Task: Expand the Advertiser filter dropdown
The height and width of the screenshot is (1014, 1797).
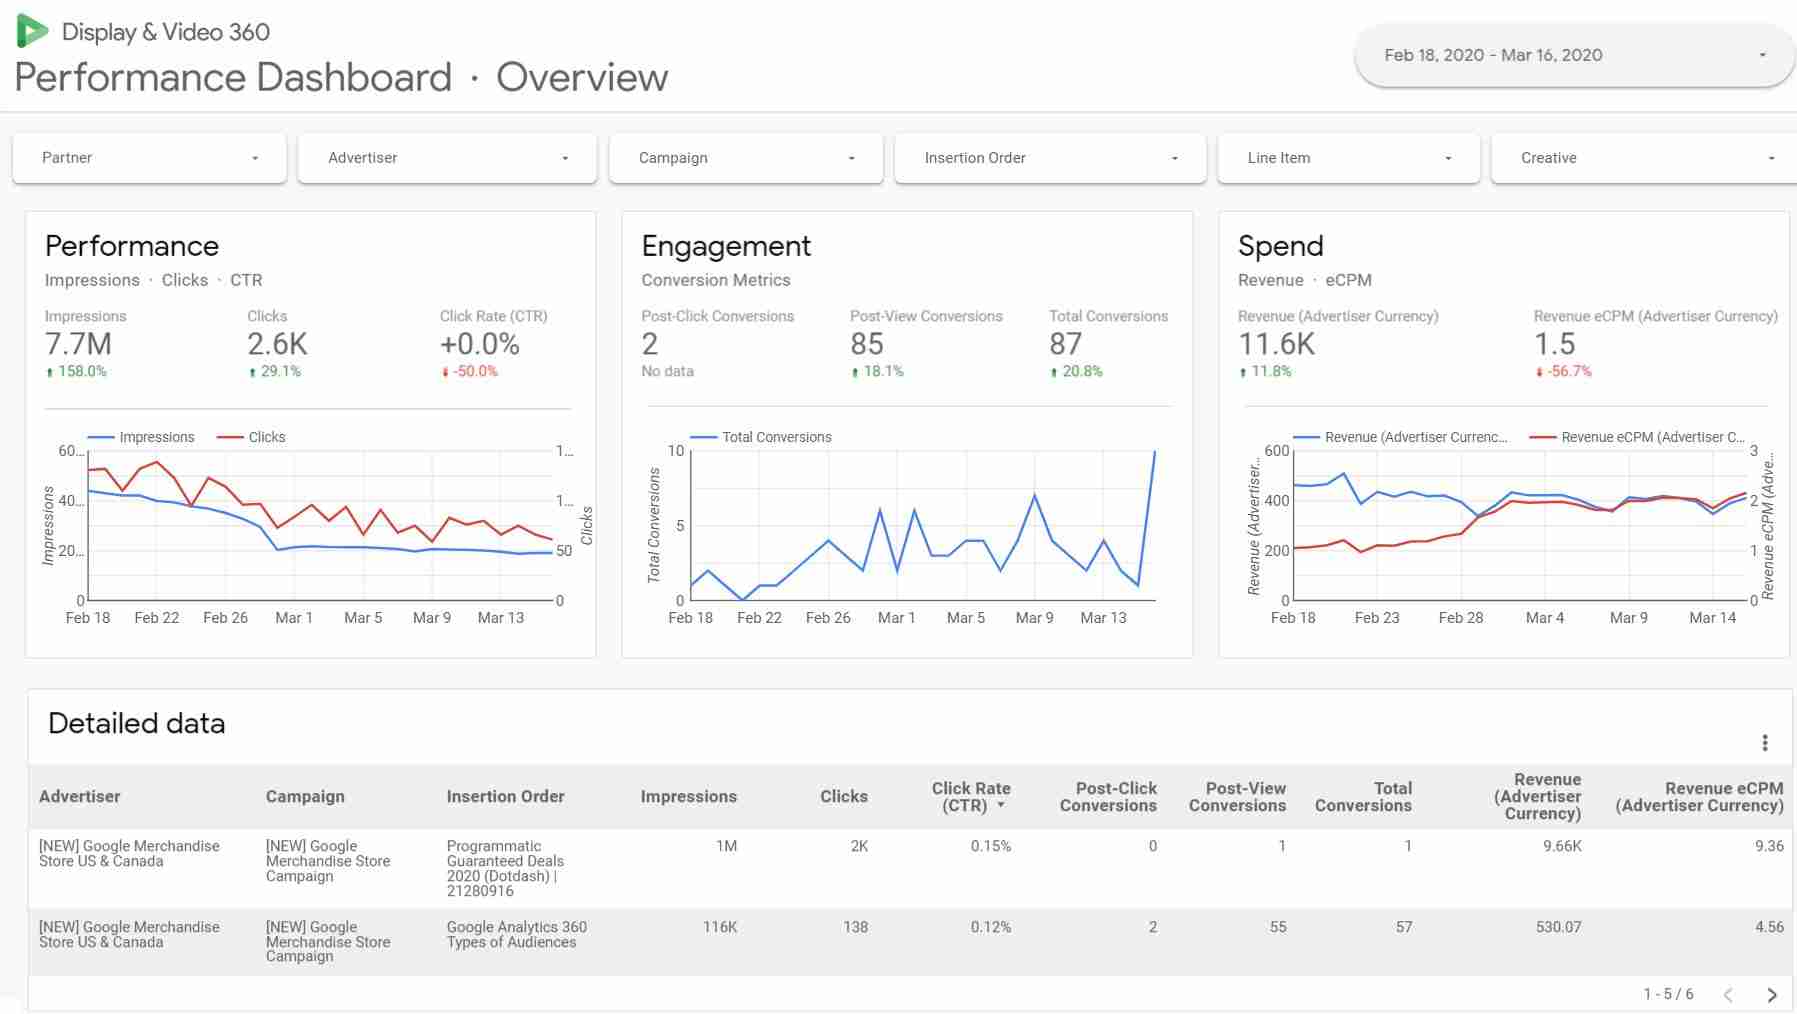Action: coord(447,158)
